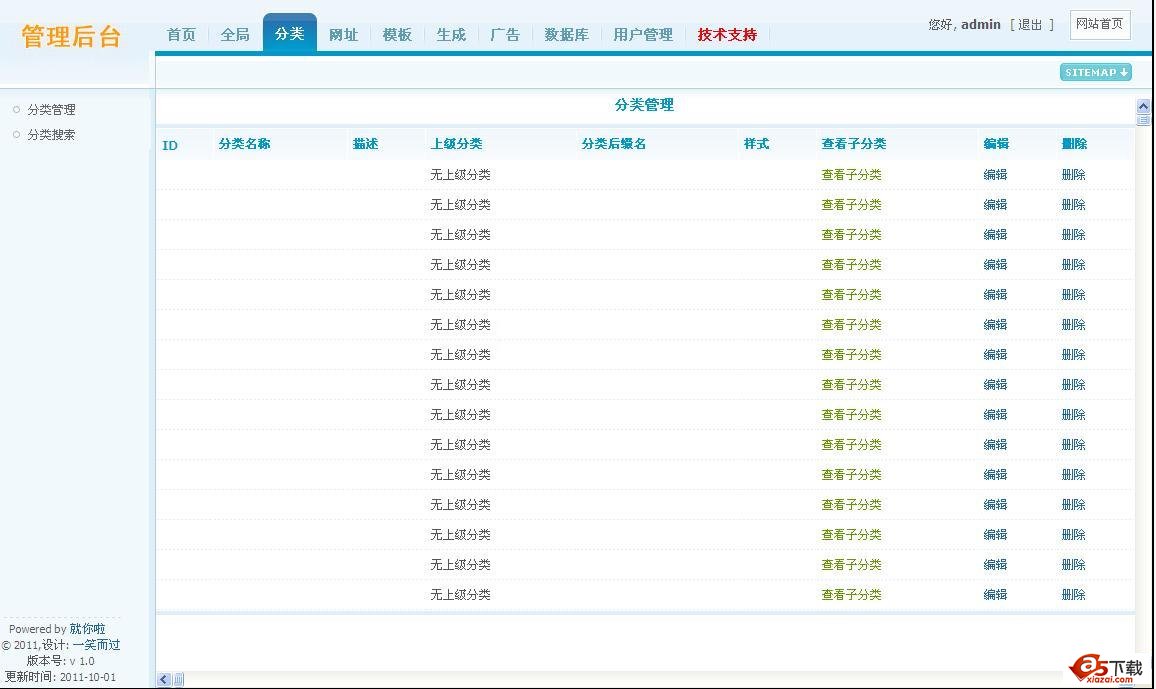Open 分类搜索 in the sidebar
The width and height of the screenshot is (1156, 689).
51,135
